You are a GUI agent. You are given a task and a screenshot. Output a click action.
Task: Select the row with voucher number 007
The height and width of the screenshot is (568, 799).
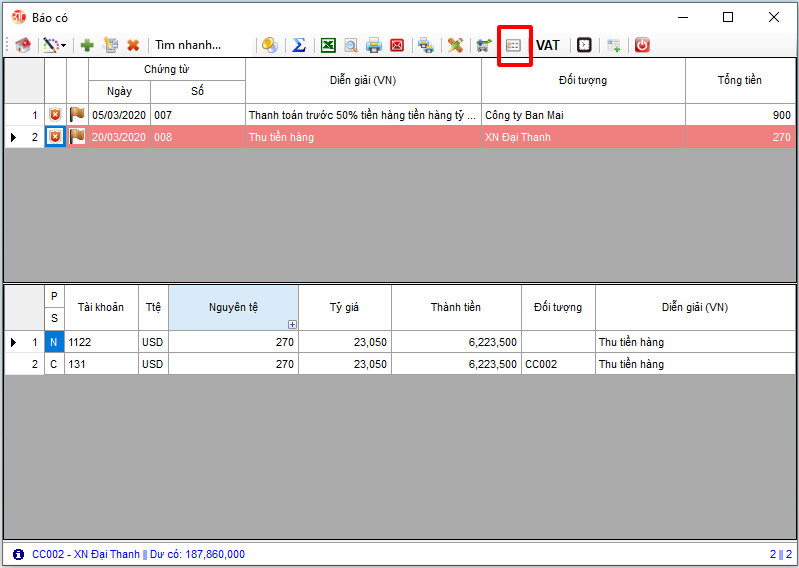197,115
